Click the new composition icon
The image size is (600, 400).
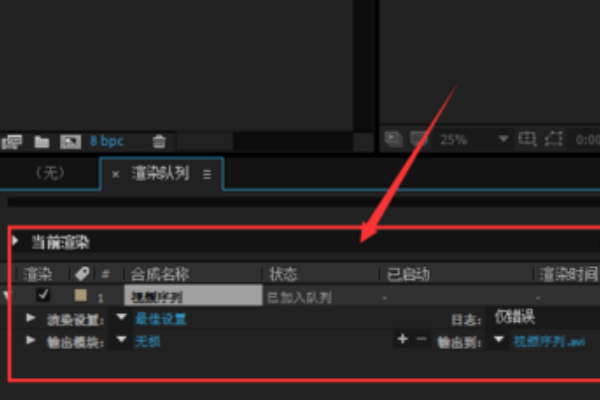coord(70,142)
